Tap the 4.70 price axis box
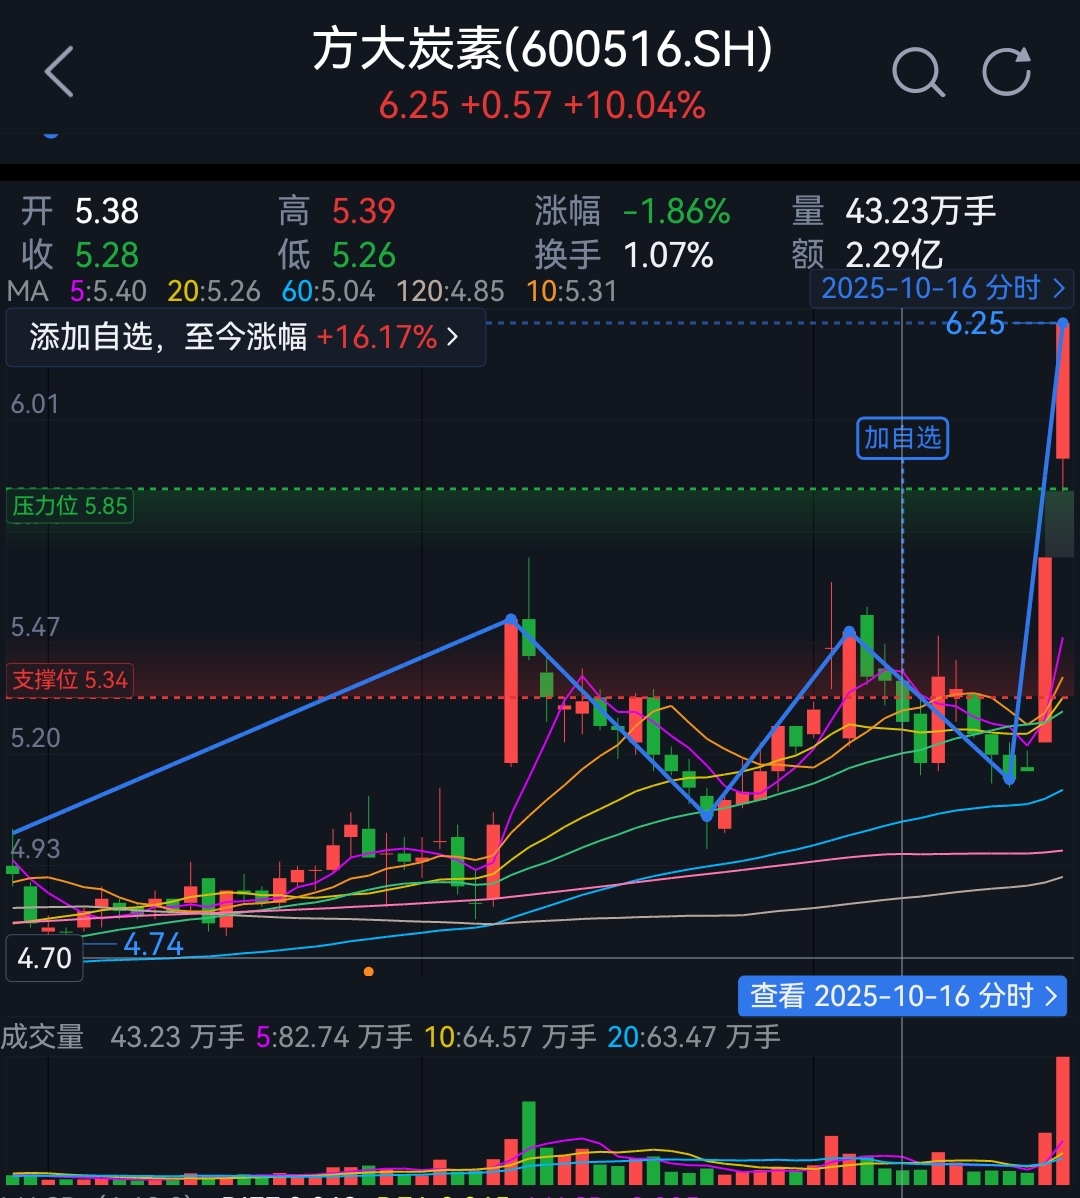 click(x=44, y=958)
